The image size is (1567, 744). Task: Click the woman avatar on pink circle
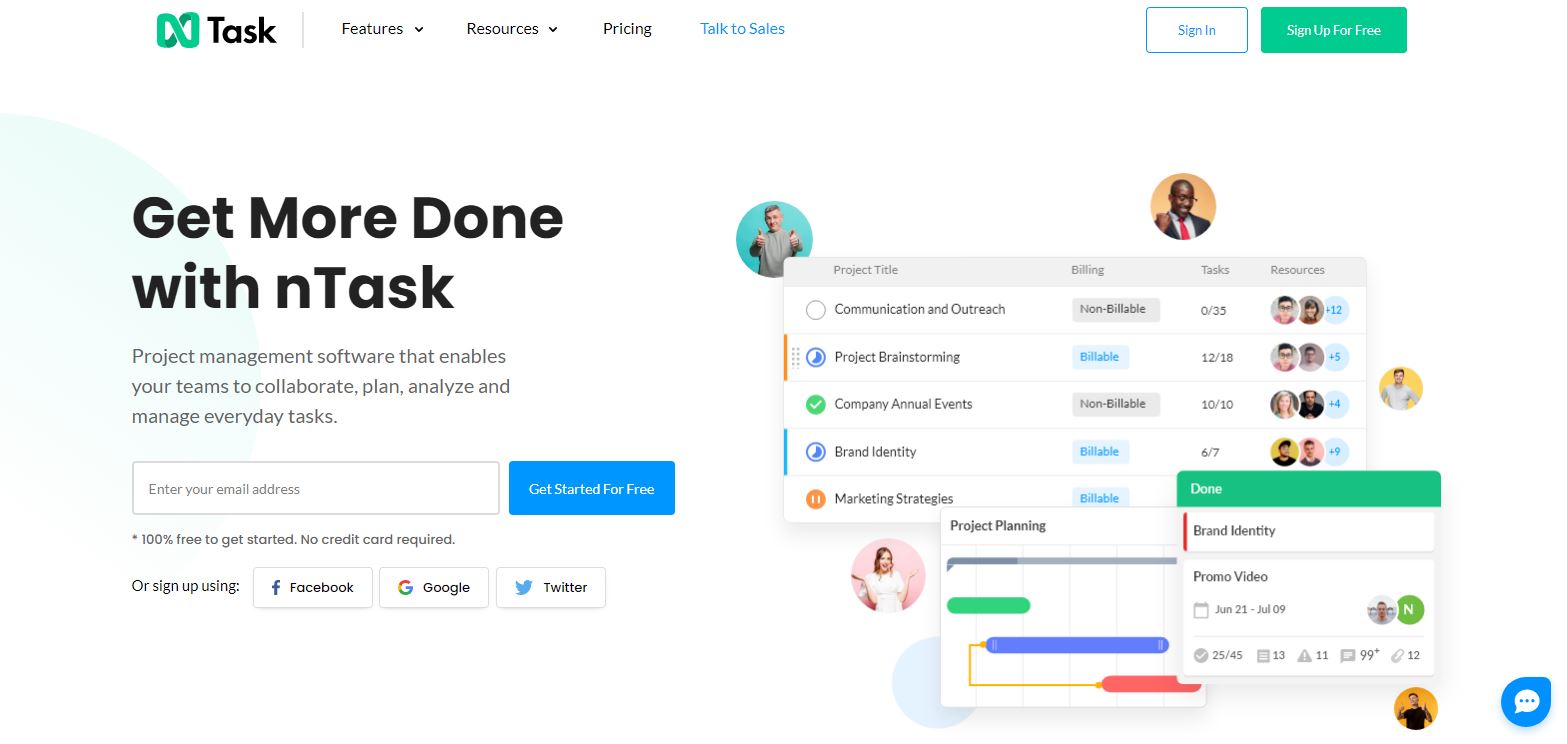[x=888, y=575]
